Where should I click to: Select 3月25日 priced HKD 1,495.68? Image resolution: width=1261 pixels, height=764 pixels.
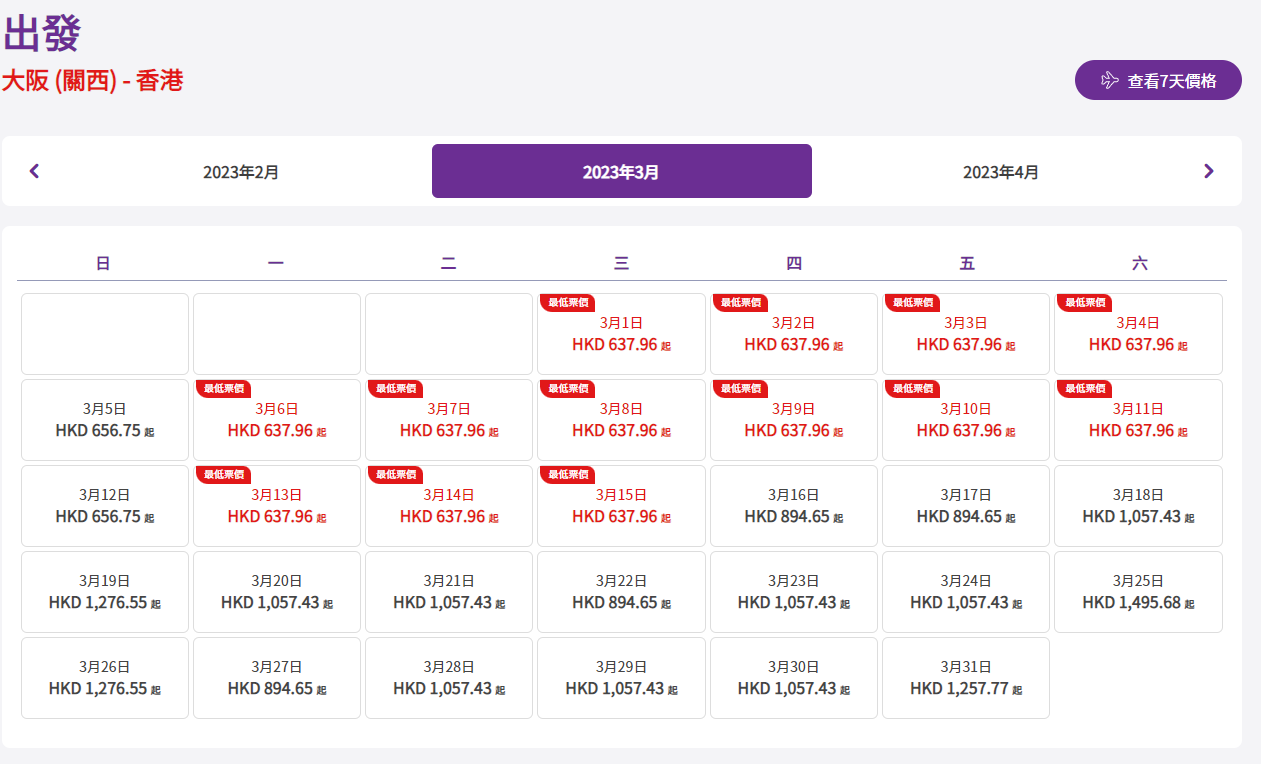[x=1138, y=592]
